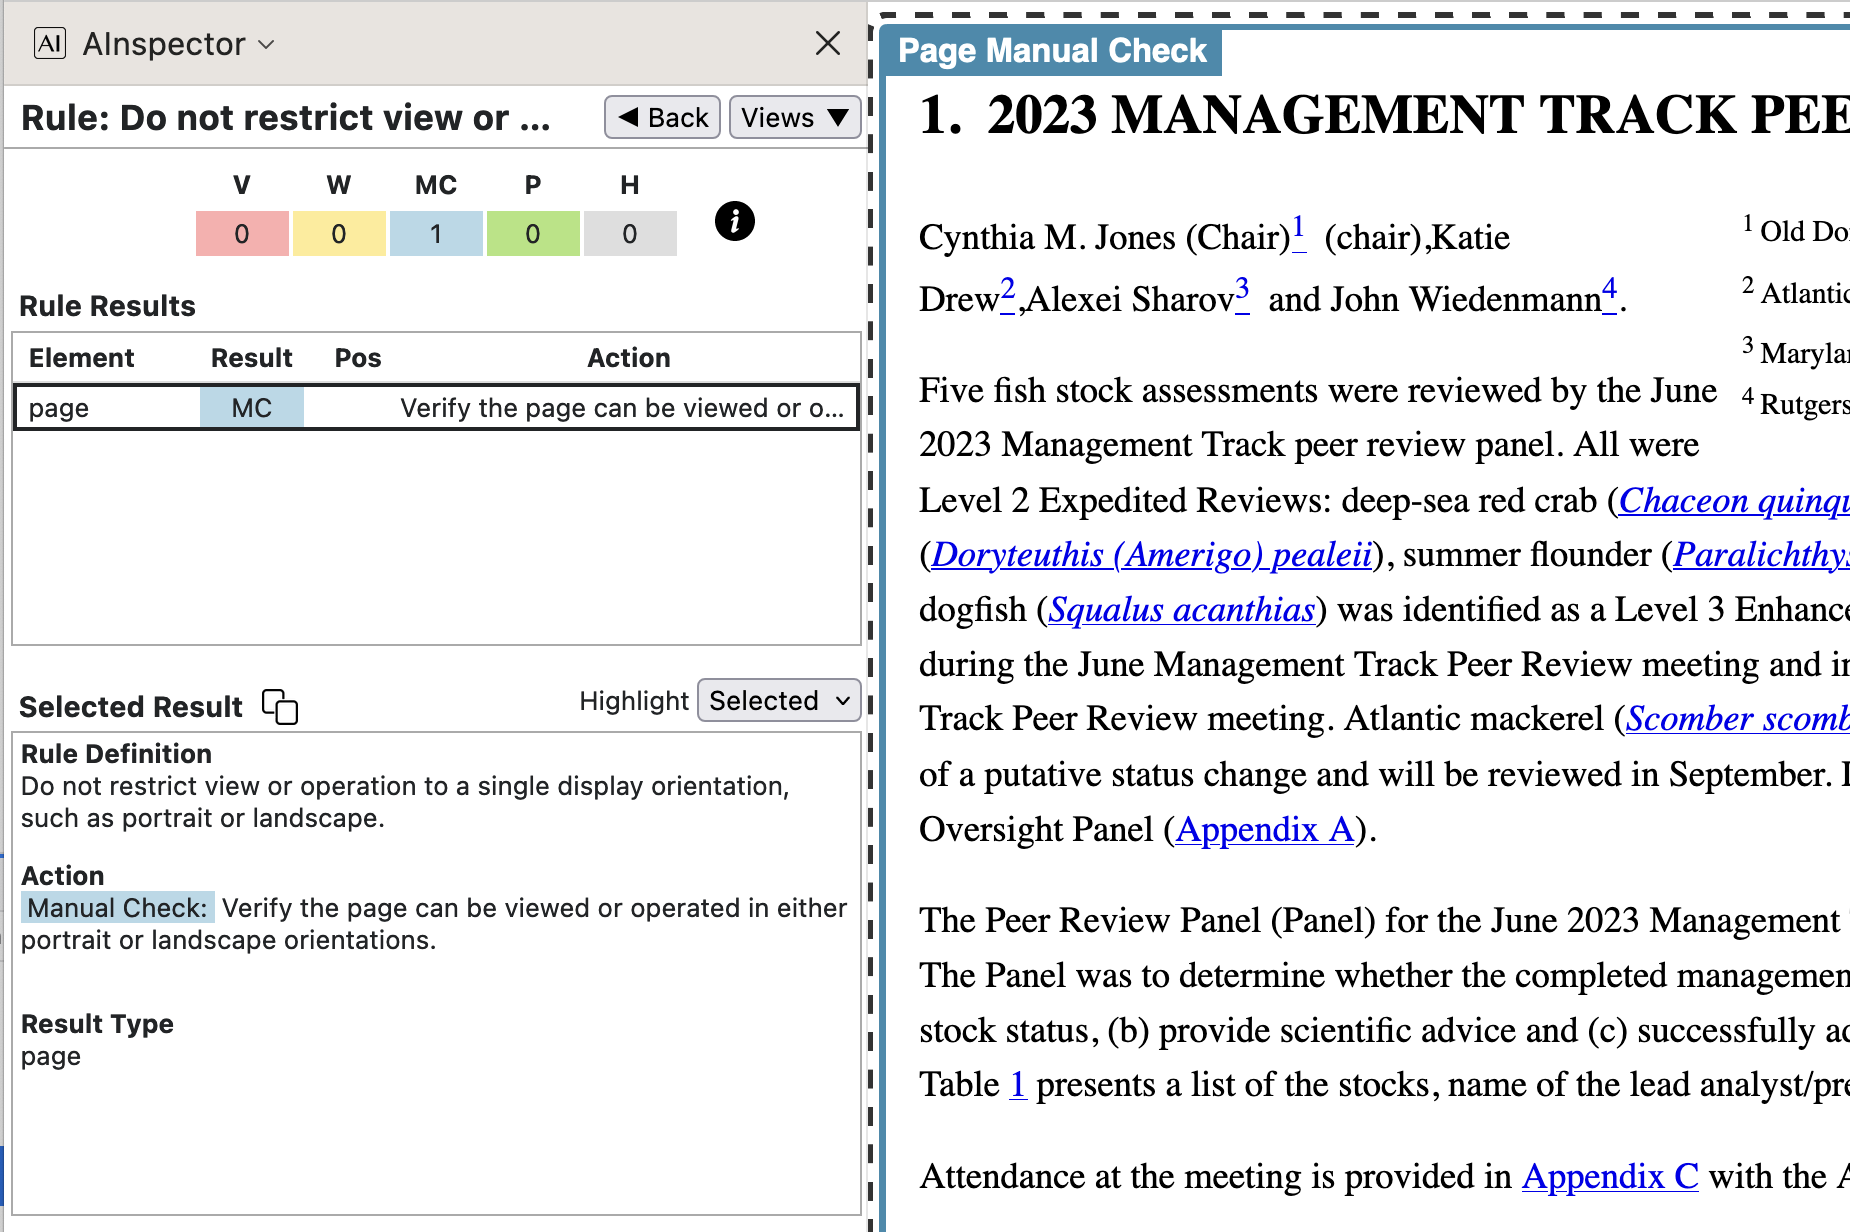Click the Violations count swatch
The image size is (1850, 1232).
pyautogui.click(x=242, y=234)
